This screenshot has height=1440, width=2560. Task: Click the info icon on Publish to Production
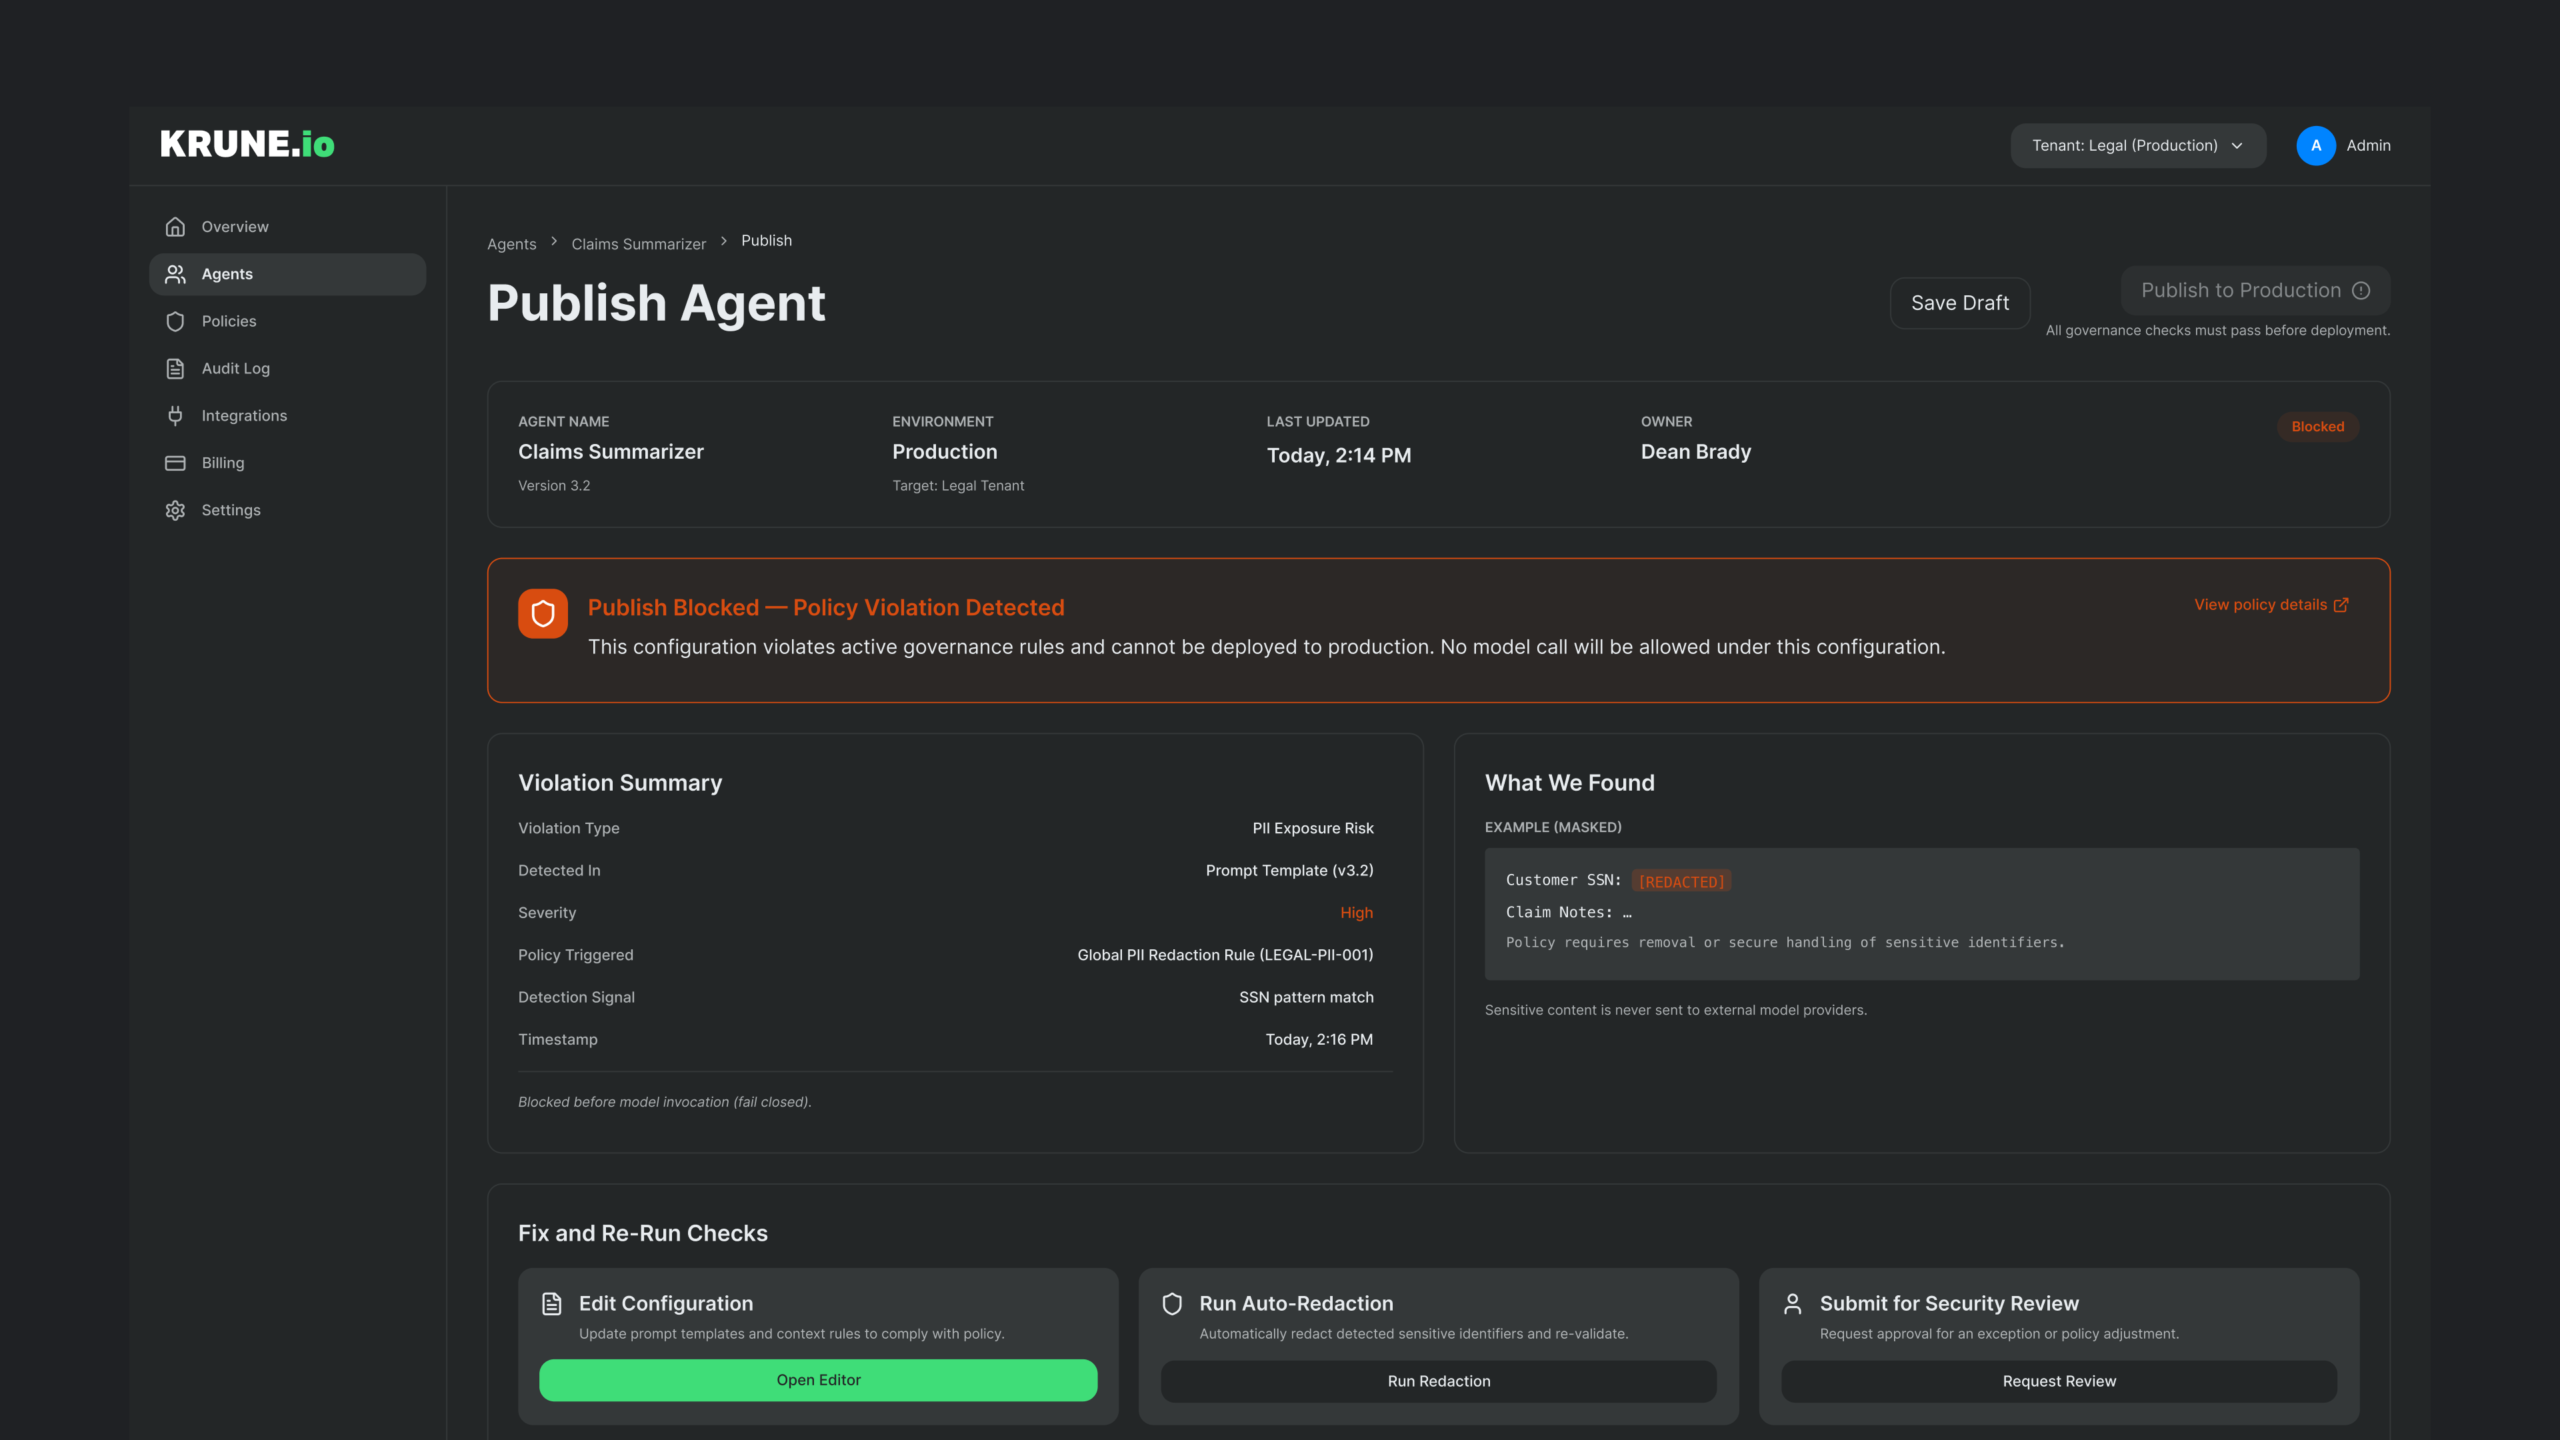pyautogui.click(x=2361, y=290)
